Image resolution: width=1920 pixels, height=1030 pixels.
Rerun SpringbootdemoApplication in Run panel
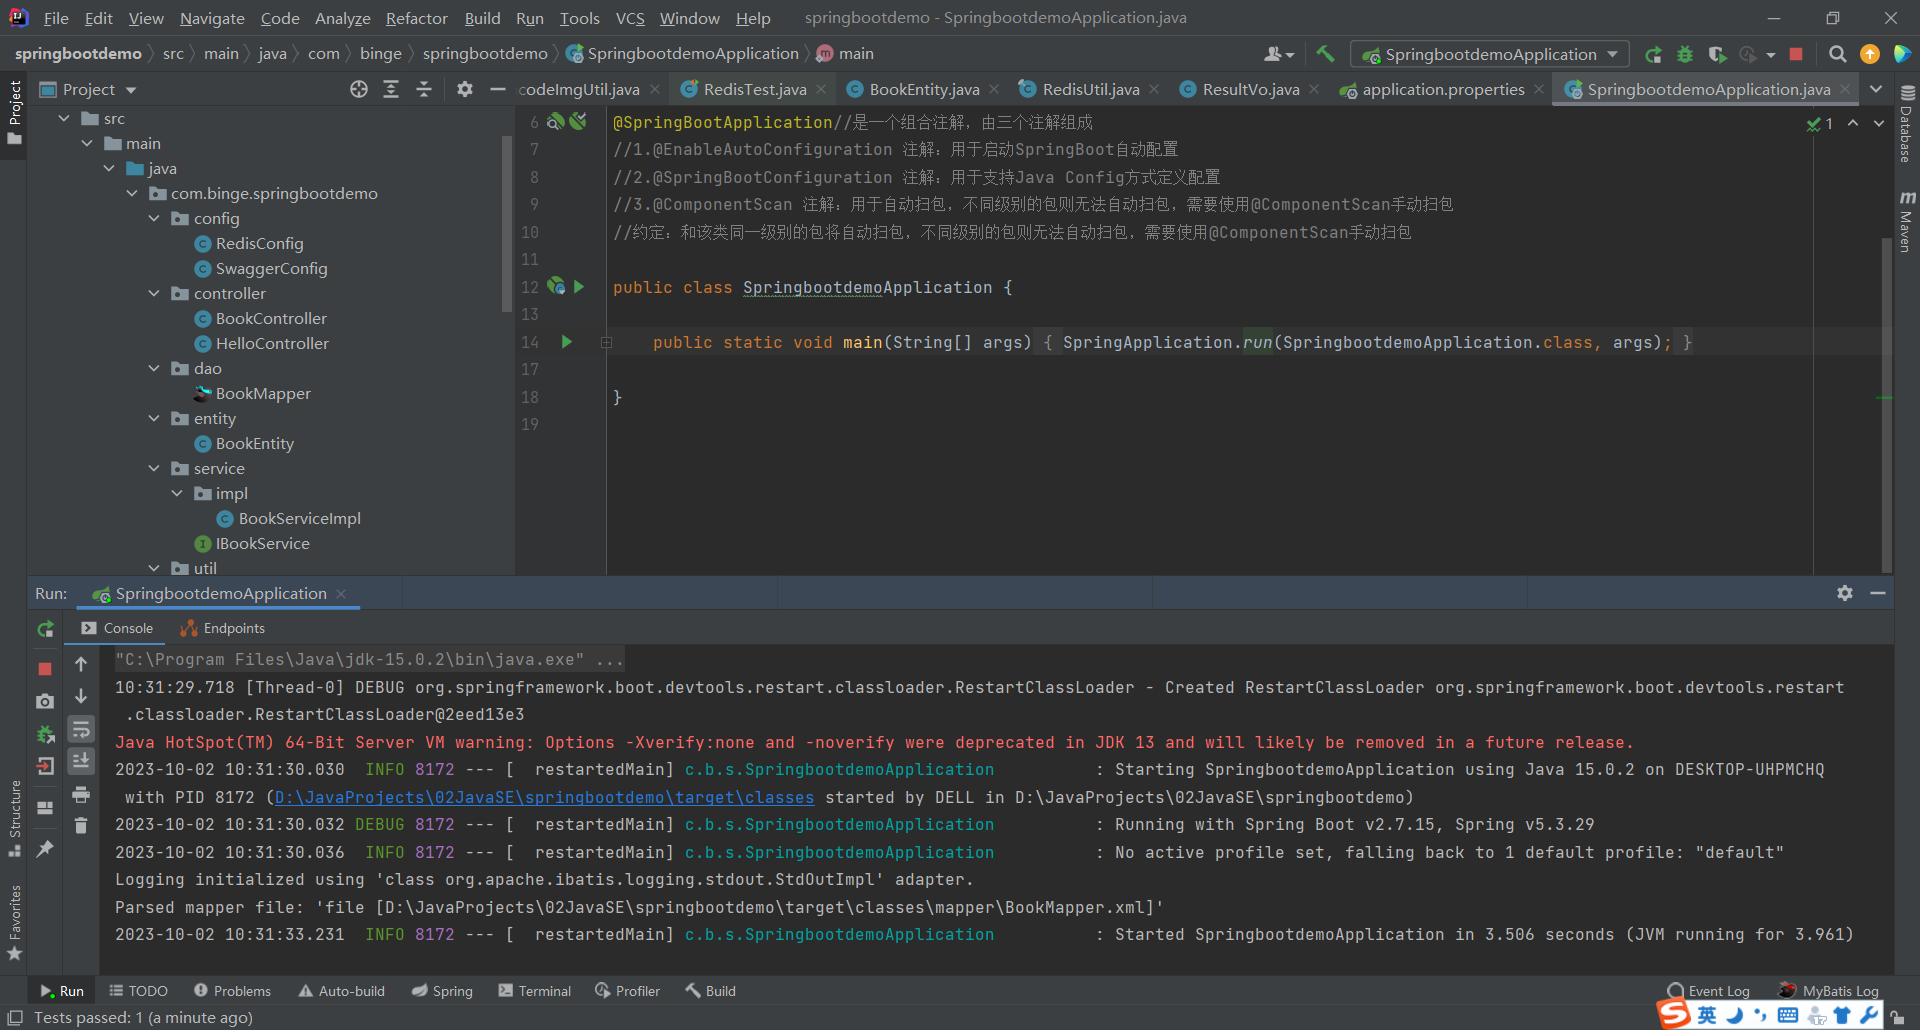[x=45, y=629]
